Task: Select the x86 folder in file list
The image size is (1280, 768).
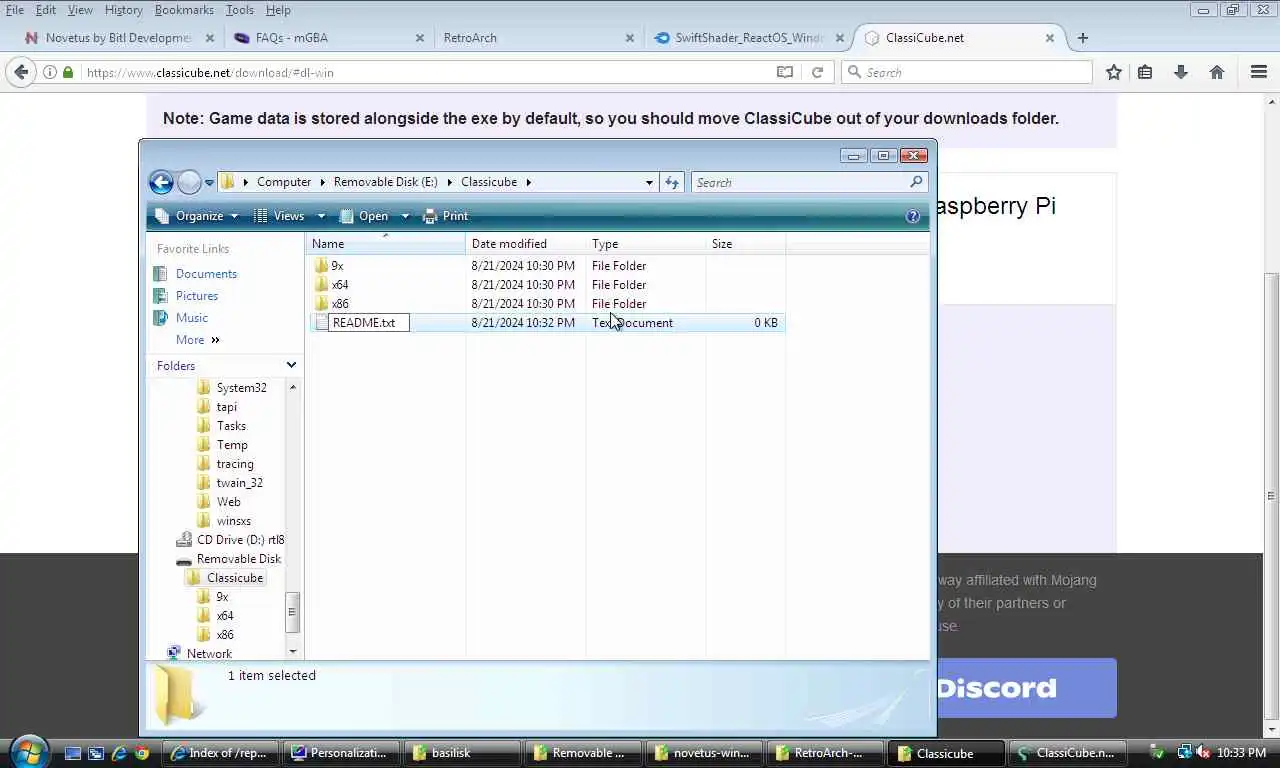Action: [339, 304]
